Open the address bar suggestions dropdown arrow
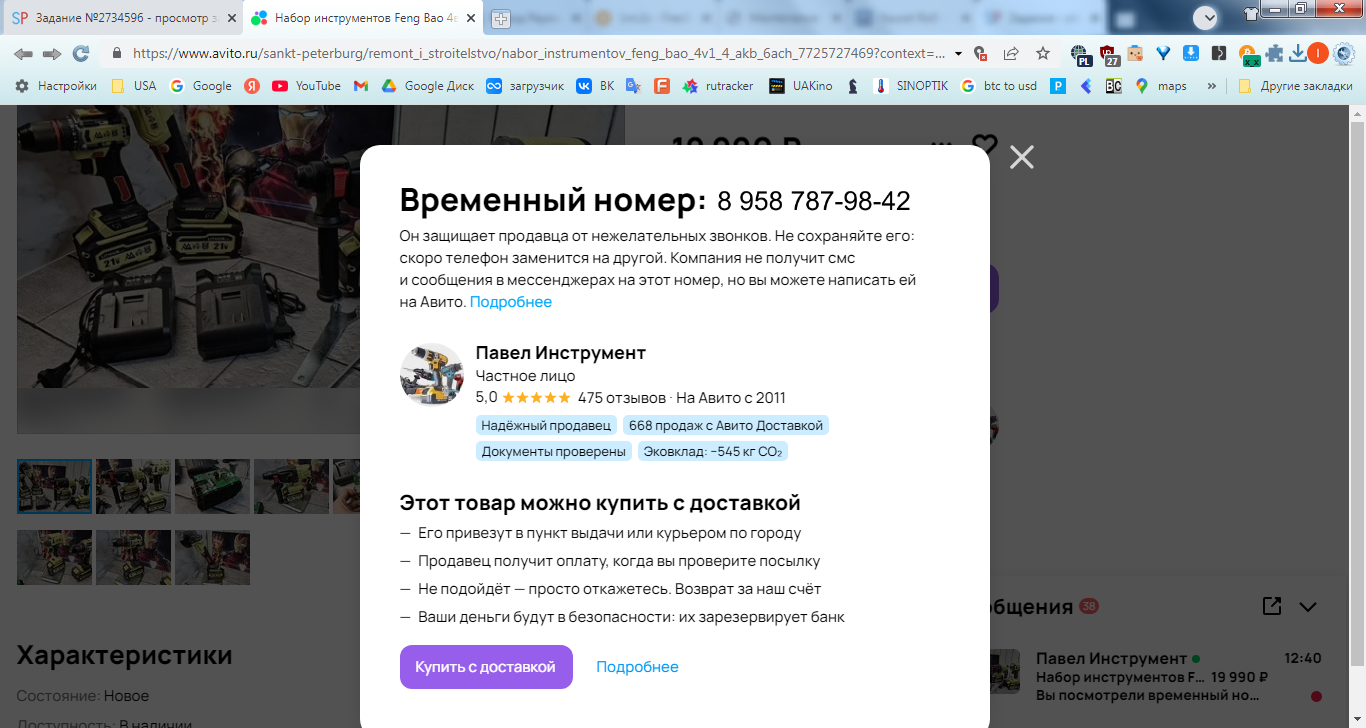 (959, 54)
